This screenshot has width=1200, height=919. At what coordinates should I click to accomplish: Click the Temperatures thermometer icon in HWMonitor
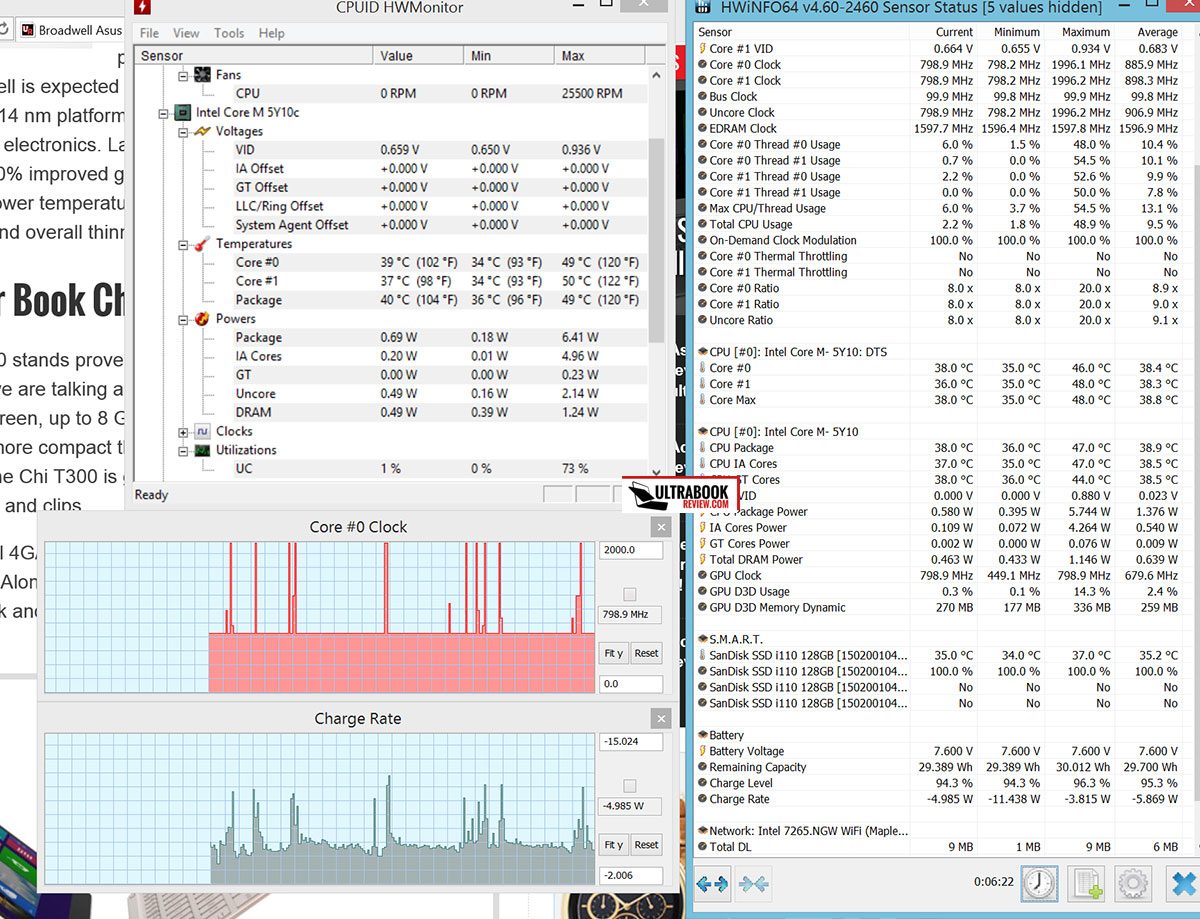click(201, 244)
